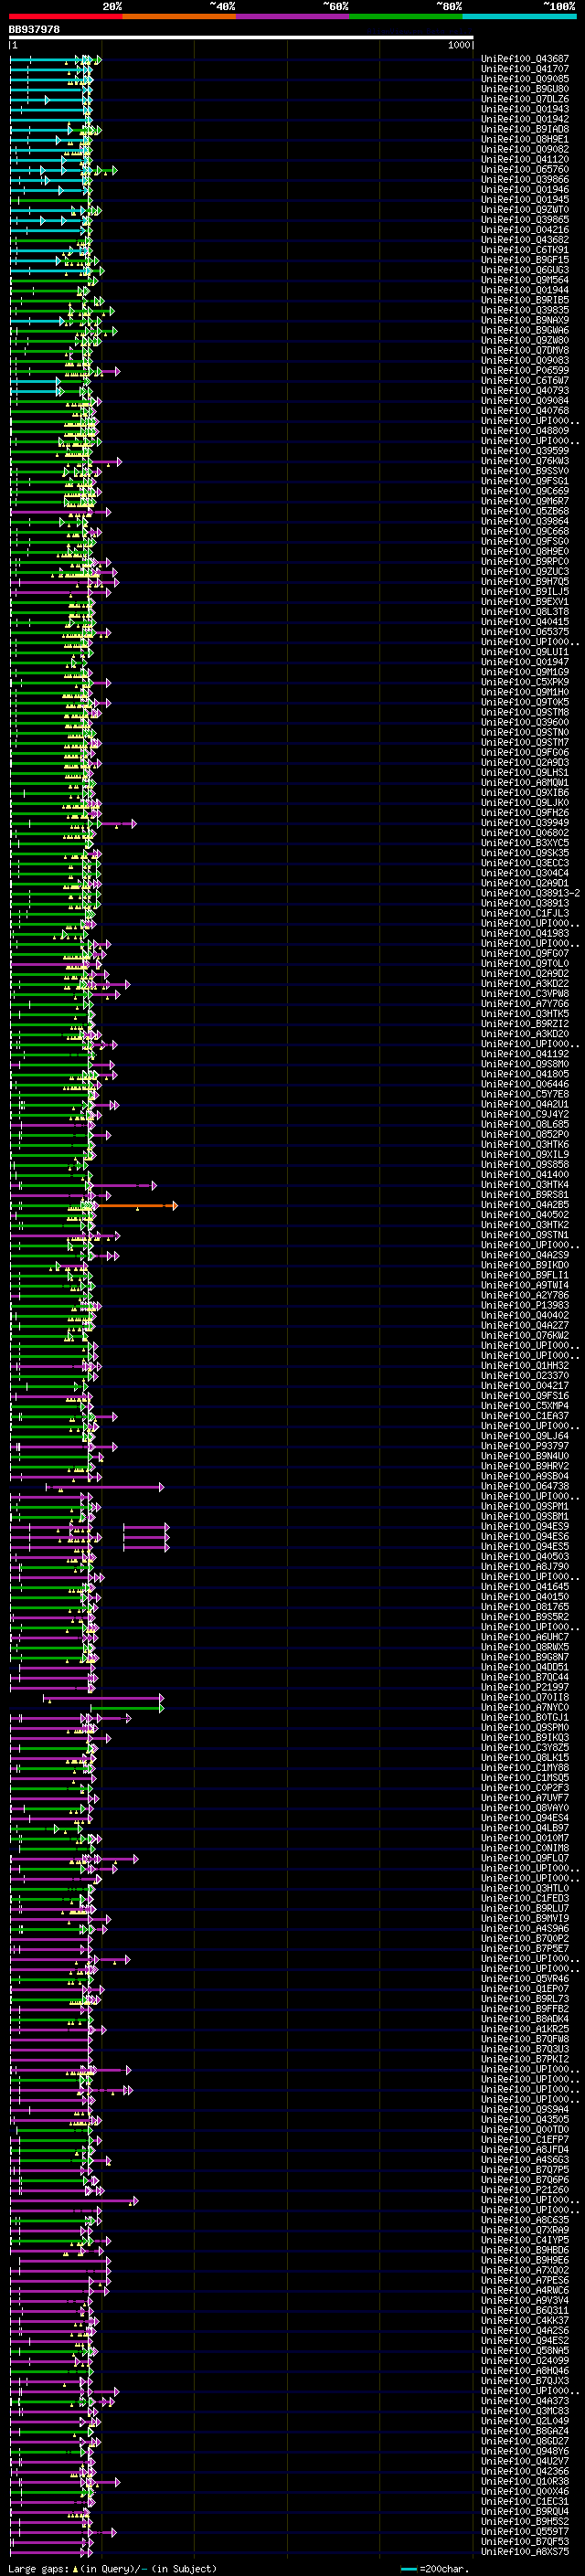
Task: Select UniRef100_C5XMP4 label
Action: 525,1406
